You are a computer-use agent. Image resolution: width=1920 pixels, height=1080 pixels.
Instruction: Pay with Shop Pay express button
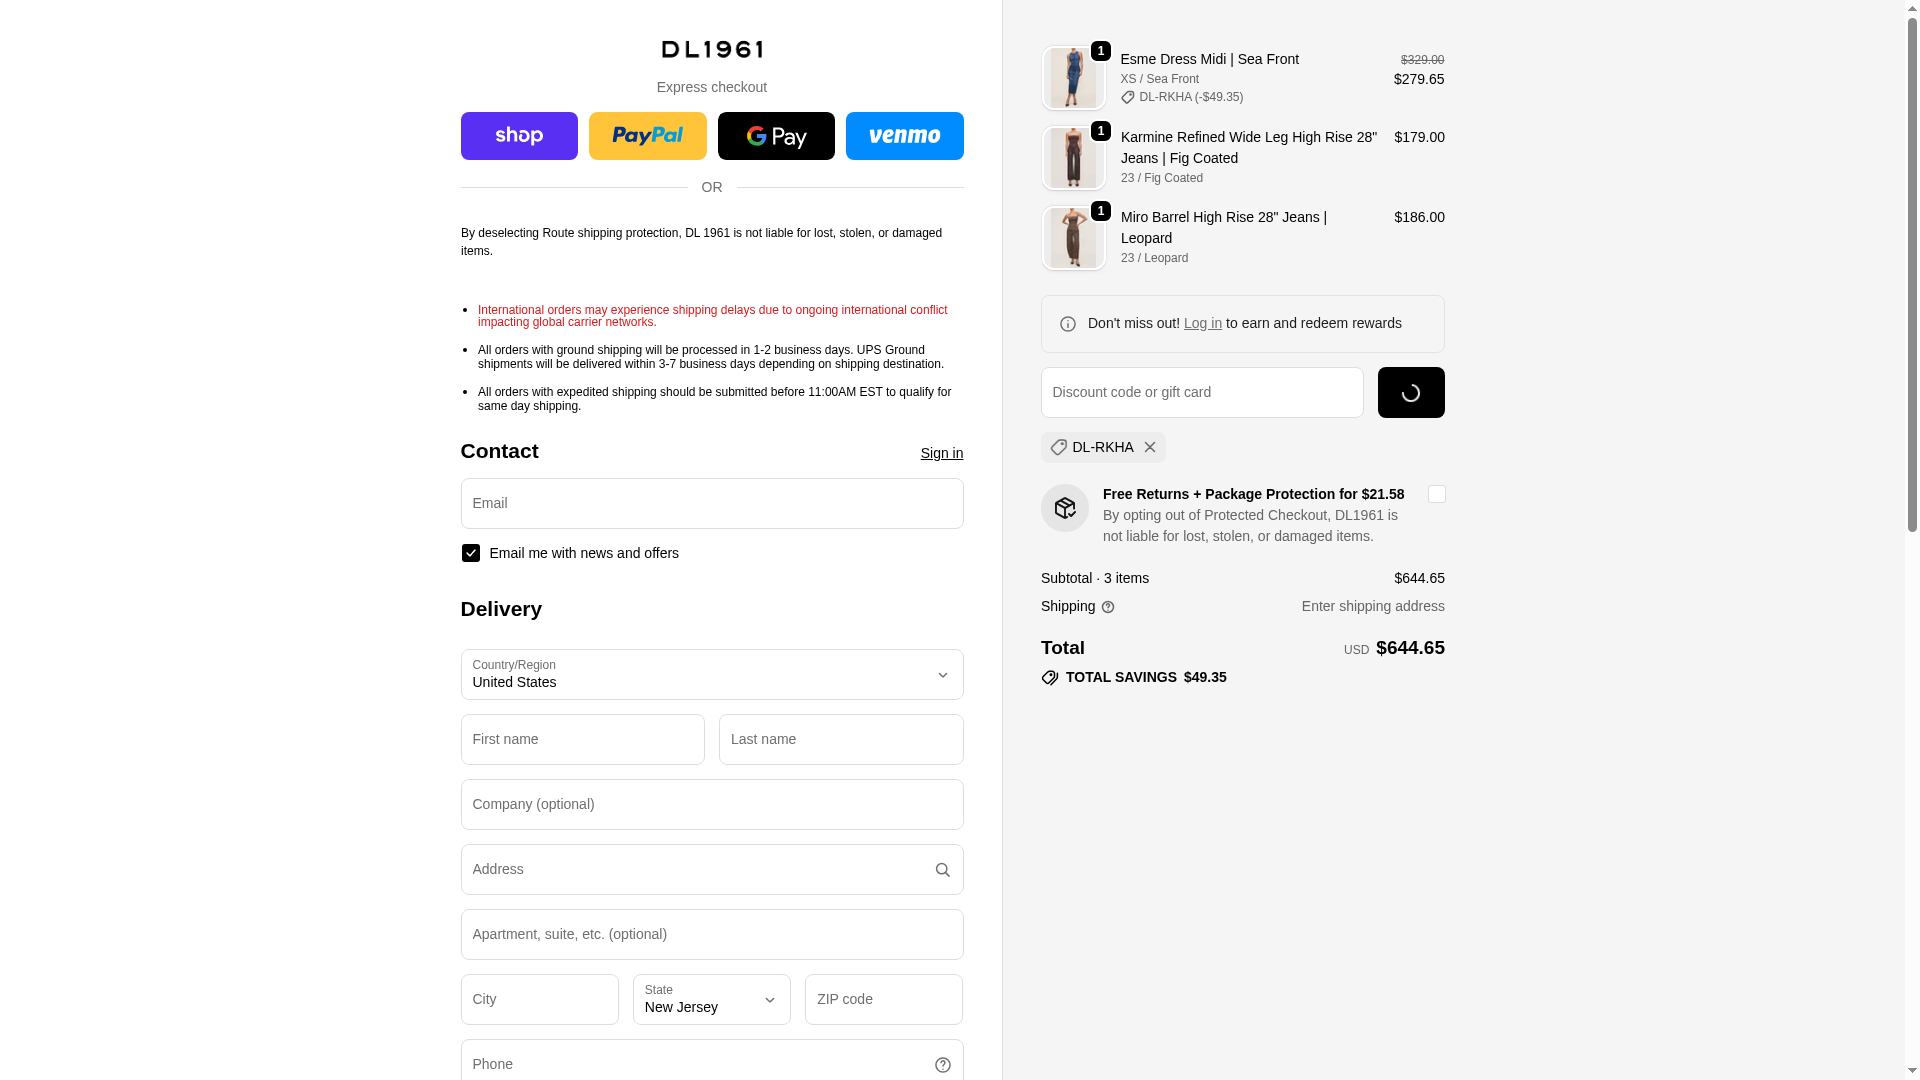click(519, 136)
